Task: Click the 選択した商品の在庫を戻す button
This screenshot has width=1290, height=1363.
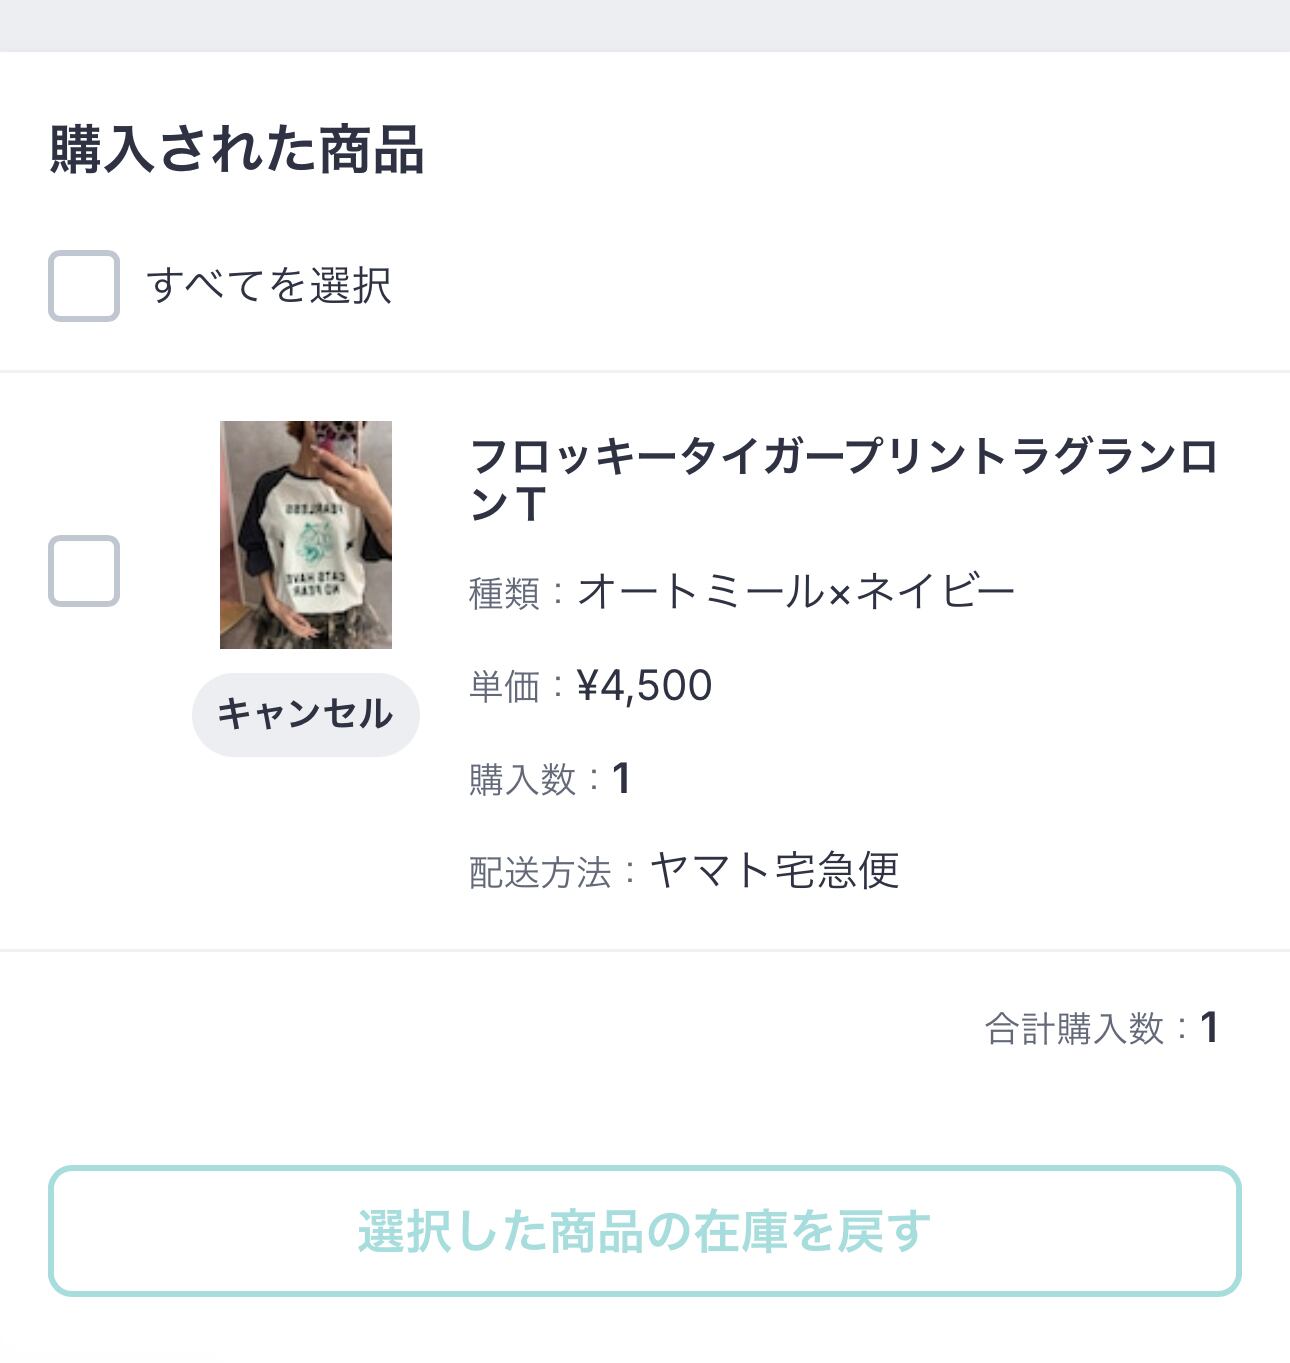Action: [645, 1231]
